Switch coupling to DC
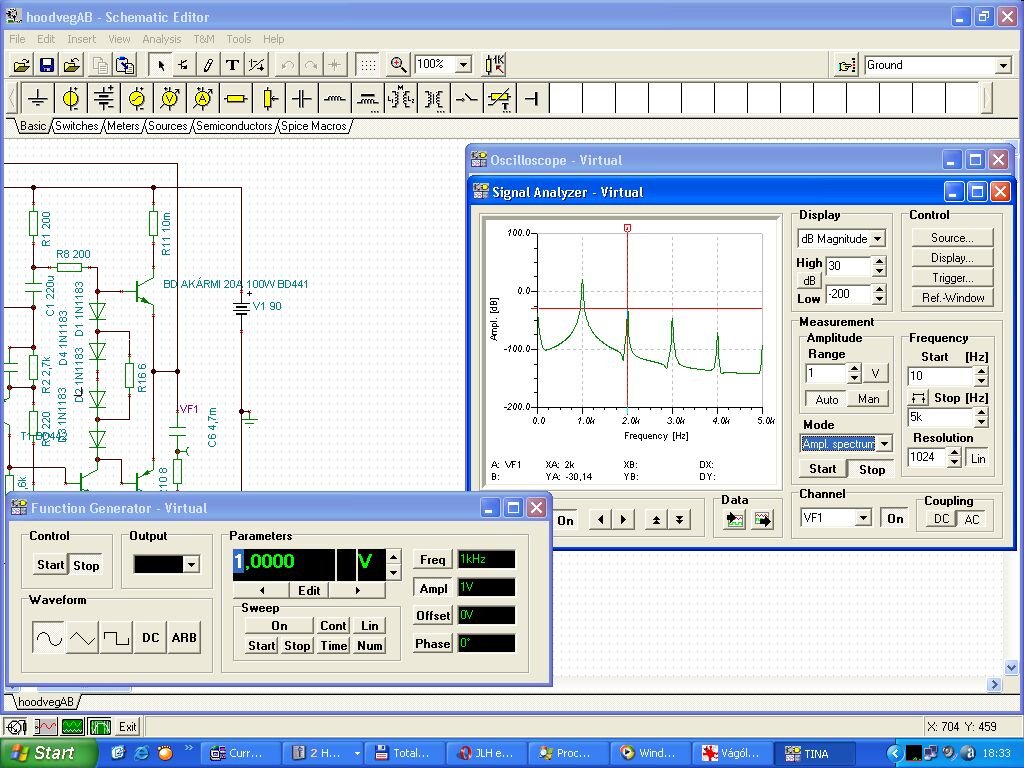Screen dimensions: 1024x768 pyautogui.click(x=941, y=519)
